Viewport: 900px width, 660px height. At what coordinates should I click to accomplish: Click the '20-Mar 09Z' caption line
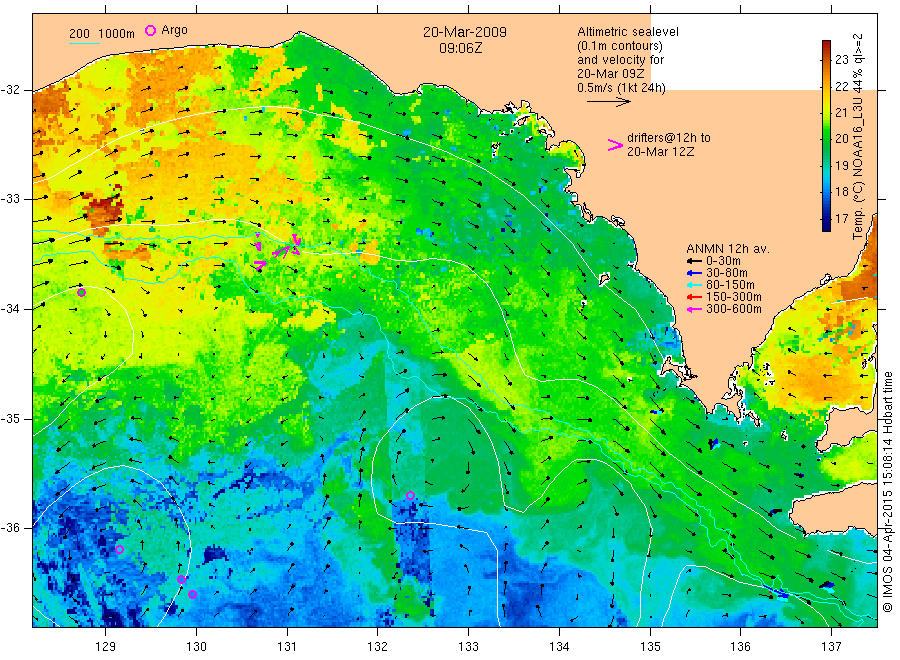tap(611, 73)
